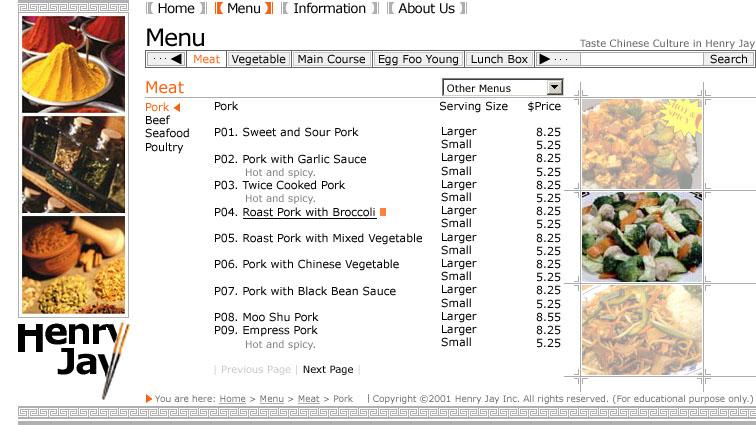Click the $Price column header
The width and height of the screenshot is (756, 425).
tap(544, 107)
